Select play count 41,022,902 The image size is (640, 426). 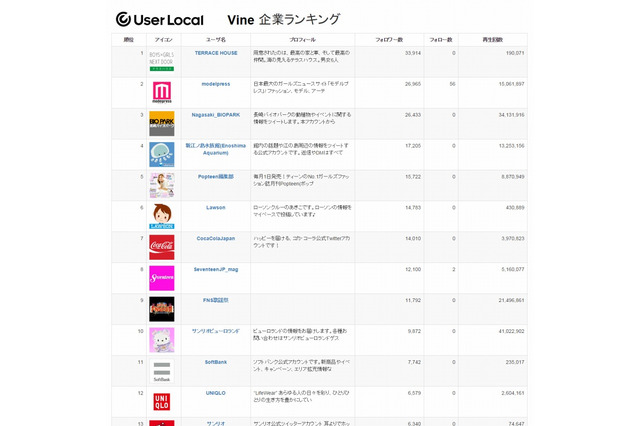tap(511, 331)
